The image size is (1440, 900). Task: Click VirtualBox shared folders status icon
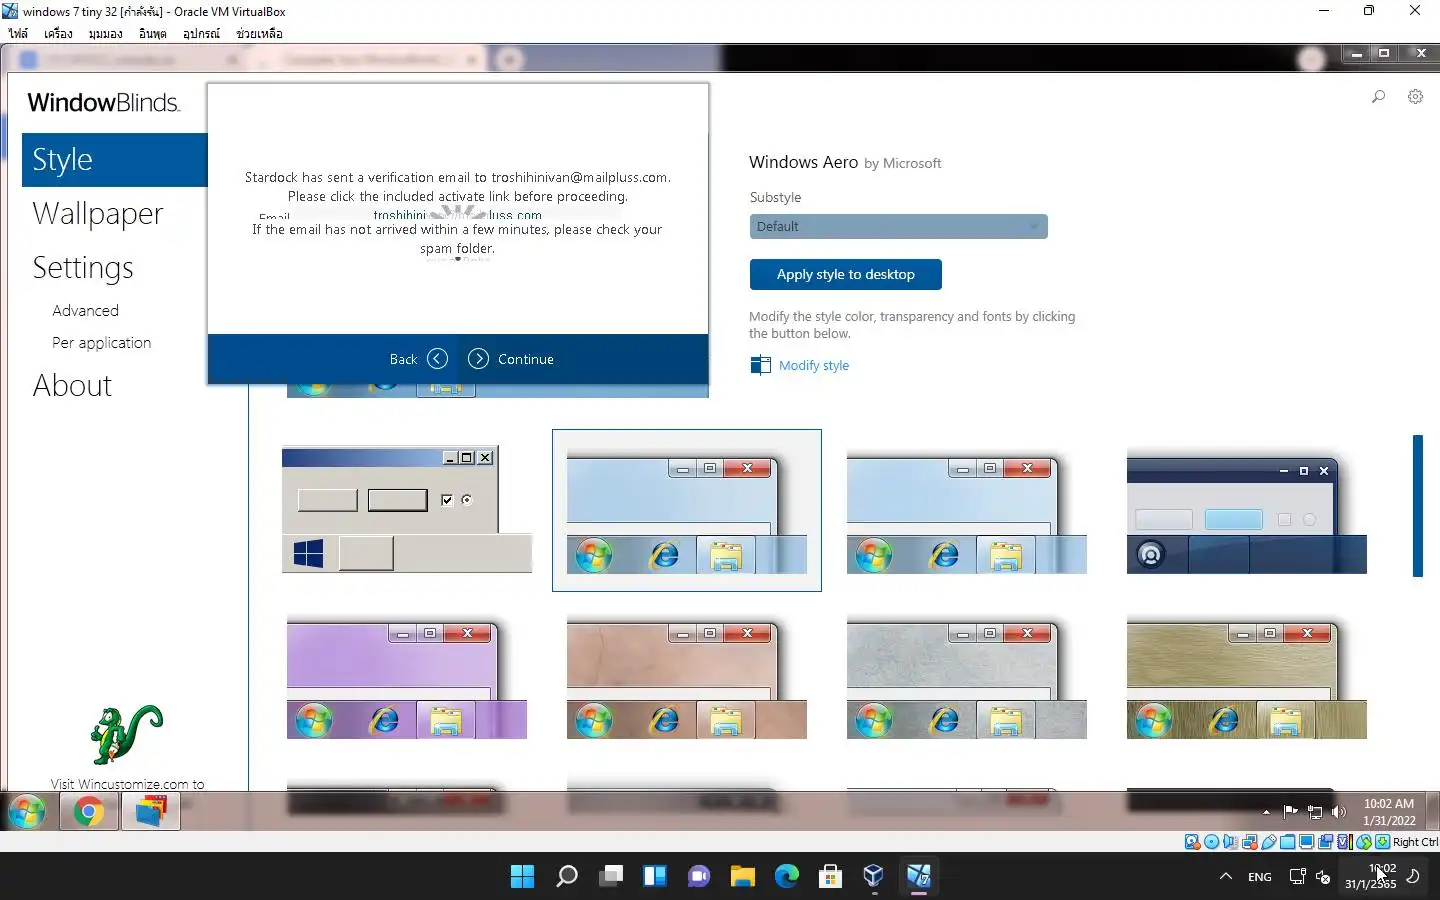[1287, 842]
